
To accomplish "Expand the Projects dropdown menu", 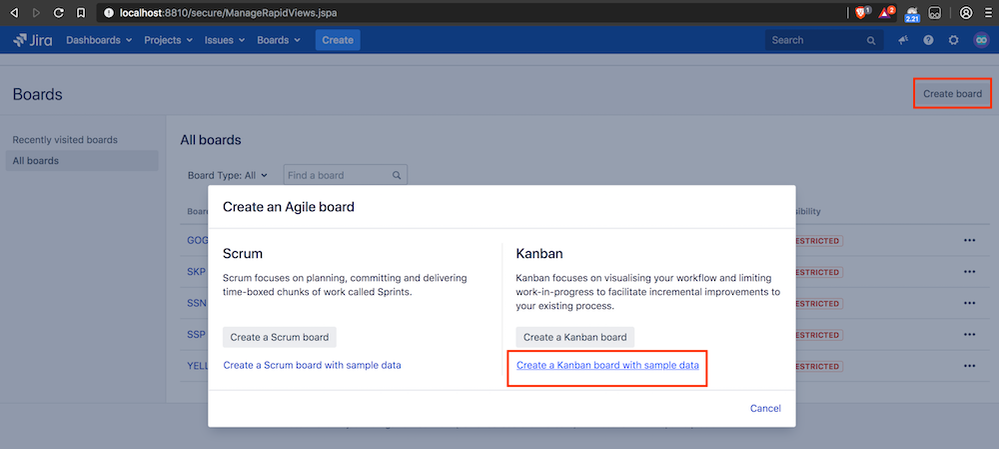I will [x=168, y=40].
